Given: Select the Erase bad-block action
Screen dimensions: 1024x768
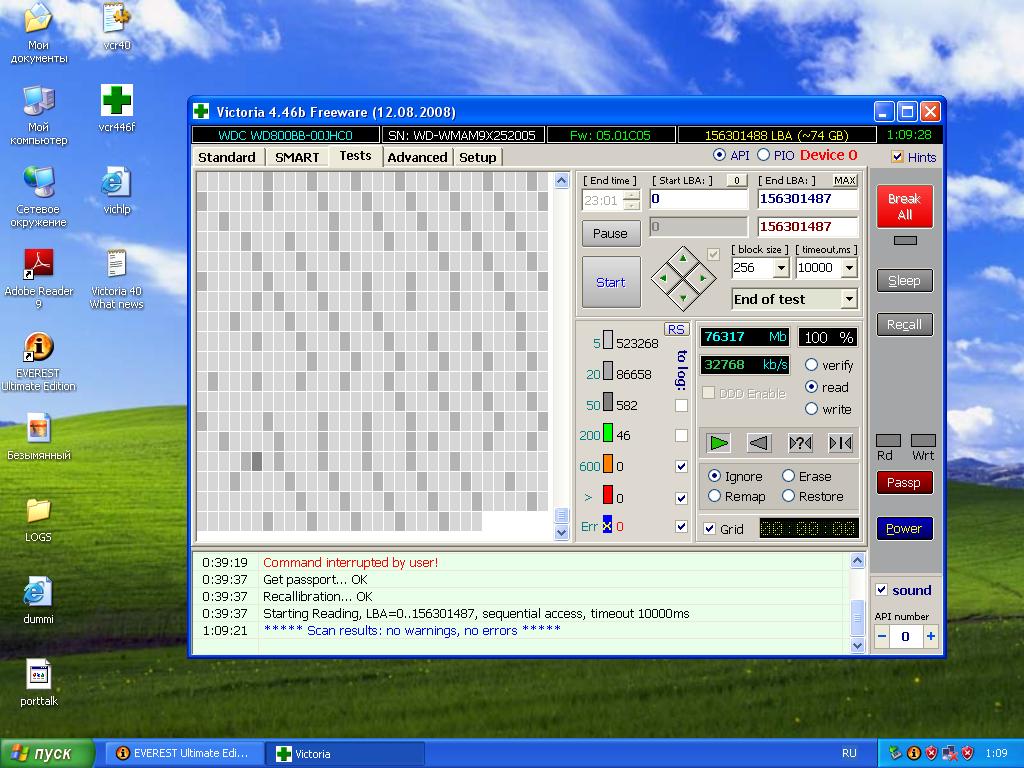Looking at the screenshot, I should [788, 476].
